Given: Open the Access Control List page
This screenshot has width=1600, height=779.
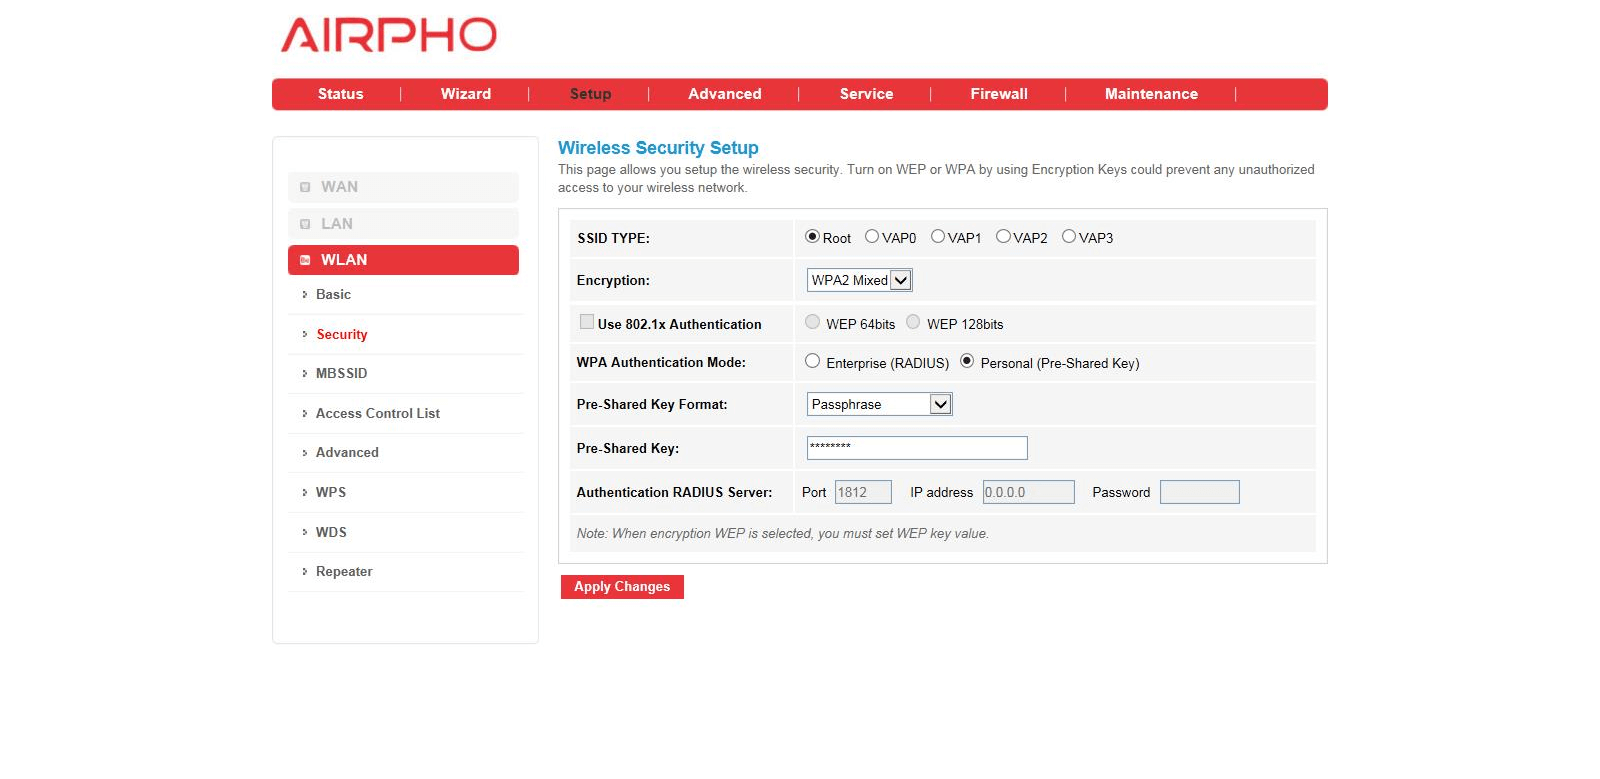Looking at the screenshot, I should 377,413.
